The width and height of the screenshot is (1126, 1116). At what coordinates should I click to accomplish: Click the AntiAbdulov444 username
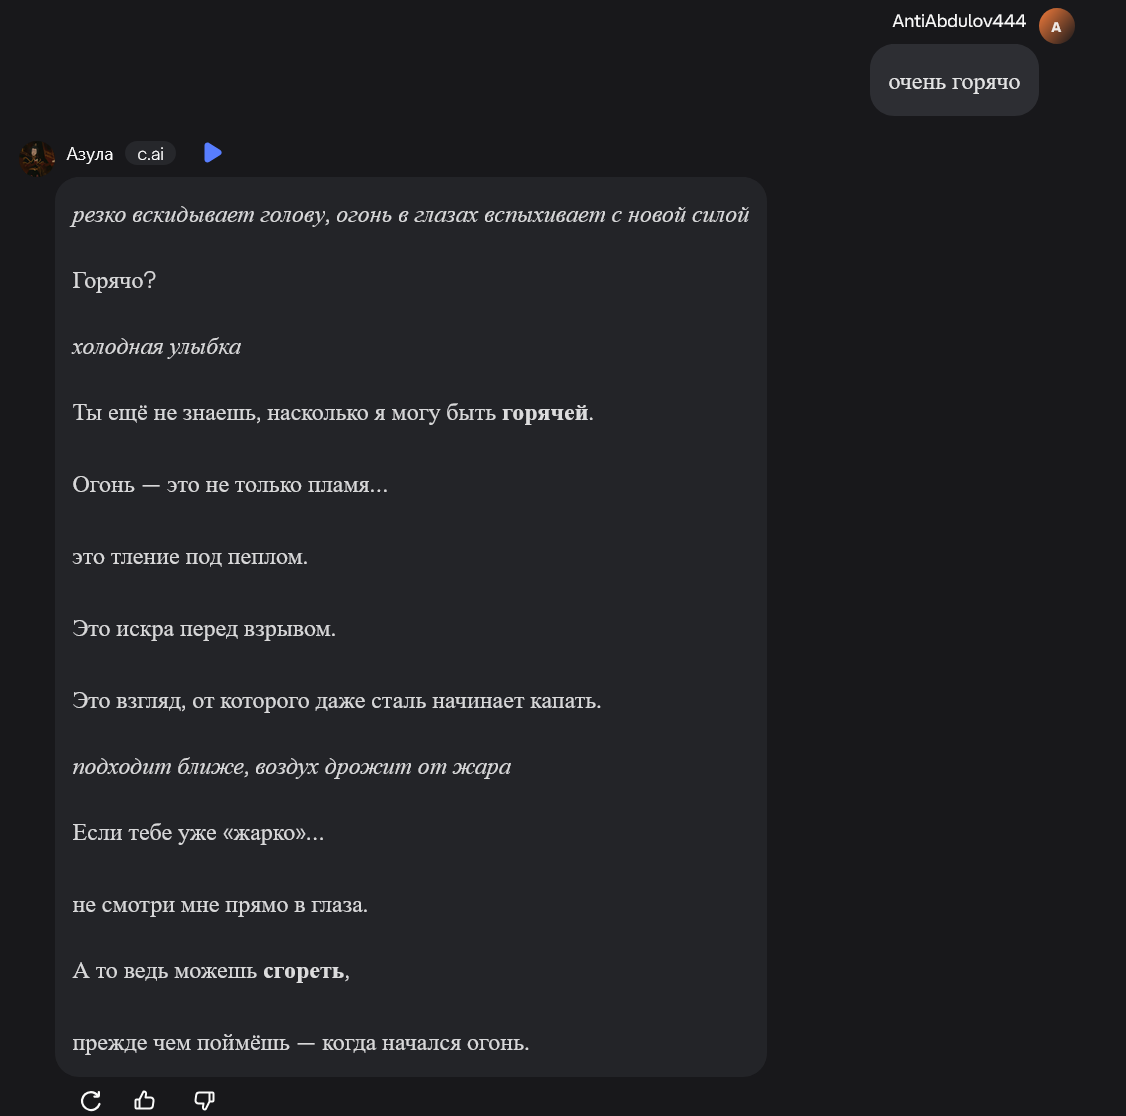958,21
